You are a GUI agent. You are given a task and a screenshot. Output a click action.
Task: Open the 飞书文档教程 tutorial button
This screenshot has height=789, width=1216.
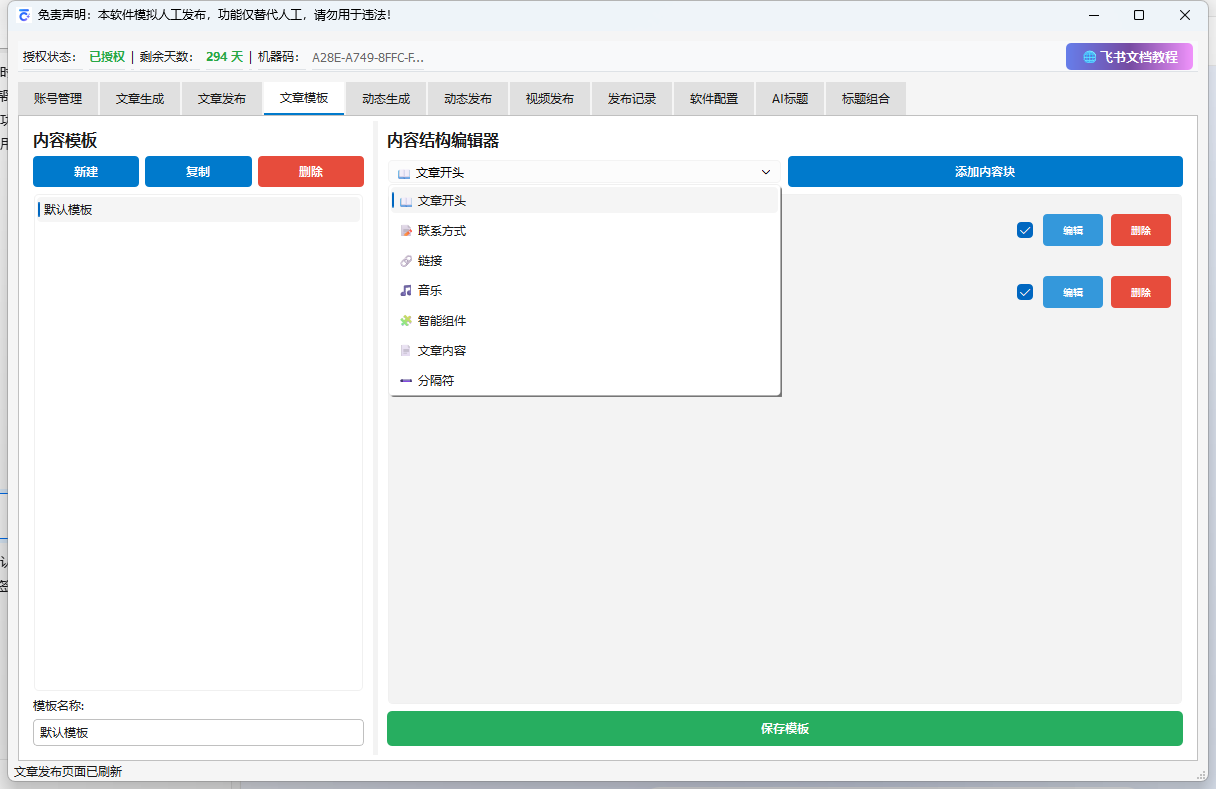click(1129, 57)
